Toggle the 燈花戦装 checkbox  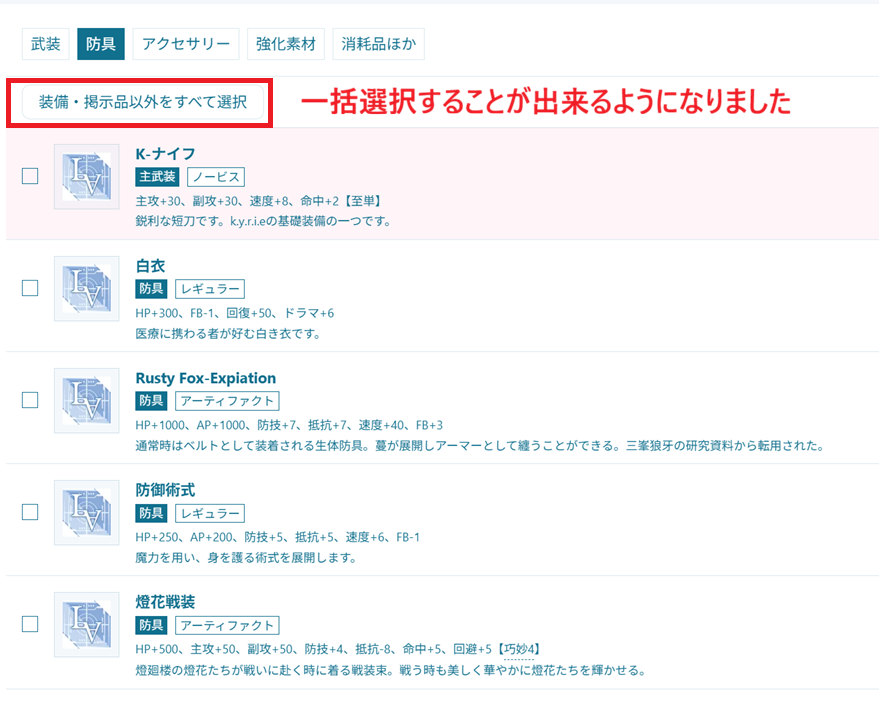(30, 624)
